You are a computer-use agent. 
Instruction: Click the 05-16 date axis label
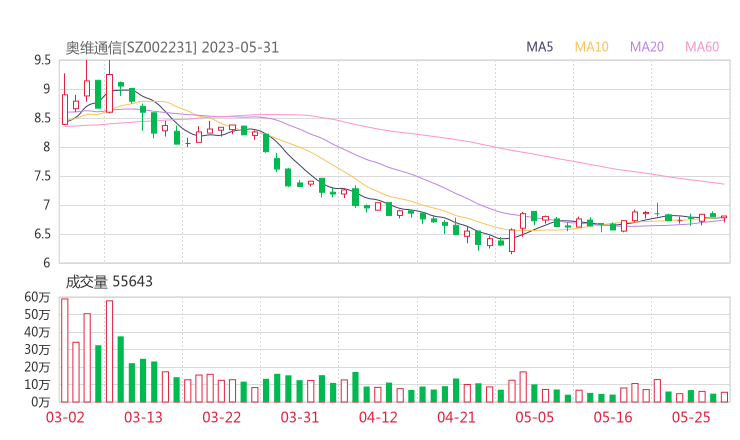[x=613, y=417]
